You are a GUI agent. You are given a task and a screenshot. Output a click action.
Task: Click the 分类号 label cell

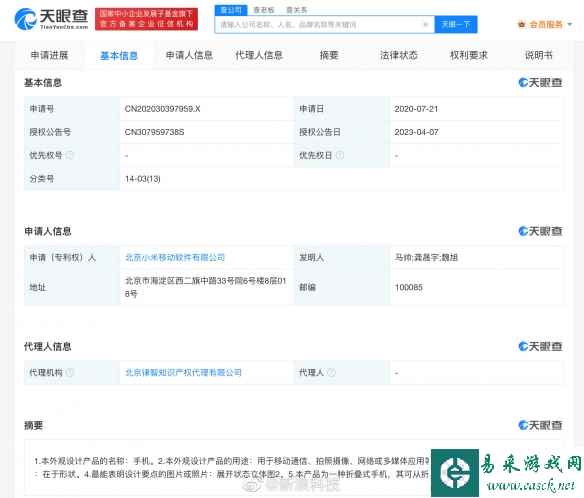pos(72,179)
